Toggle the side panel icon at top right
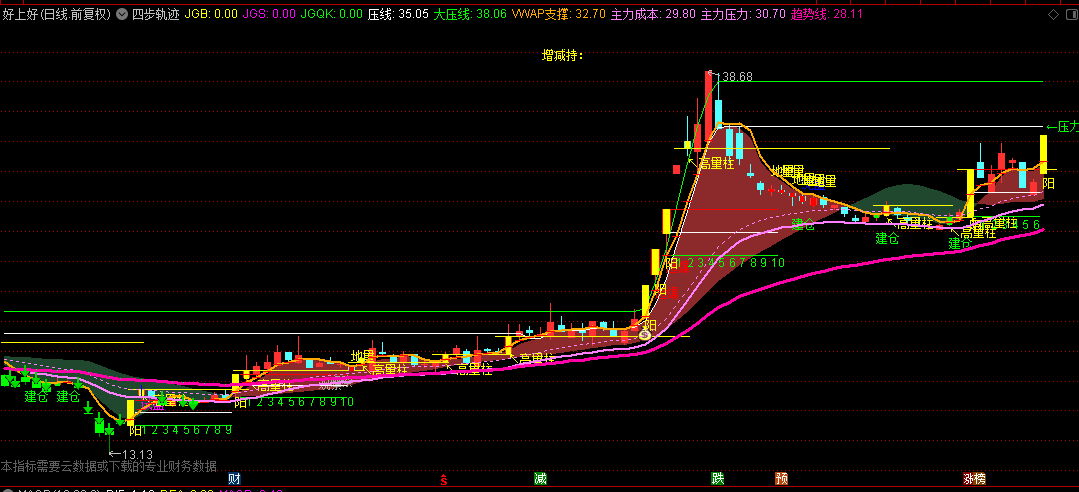Screen dimensions: 1079x492 point(1069,14)
